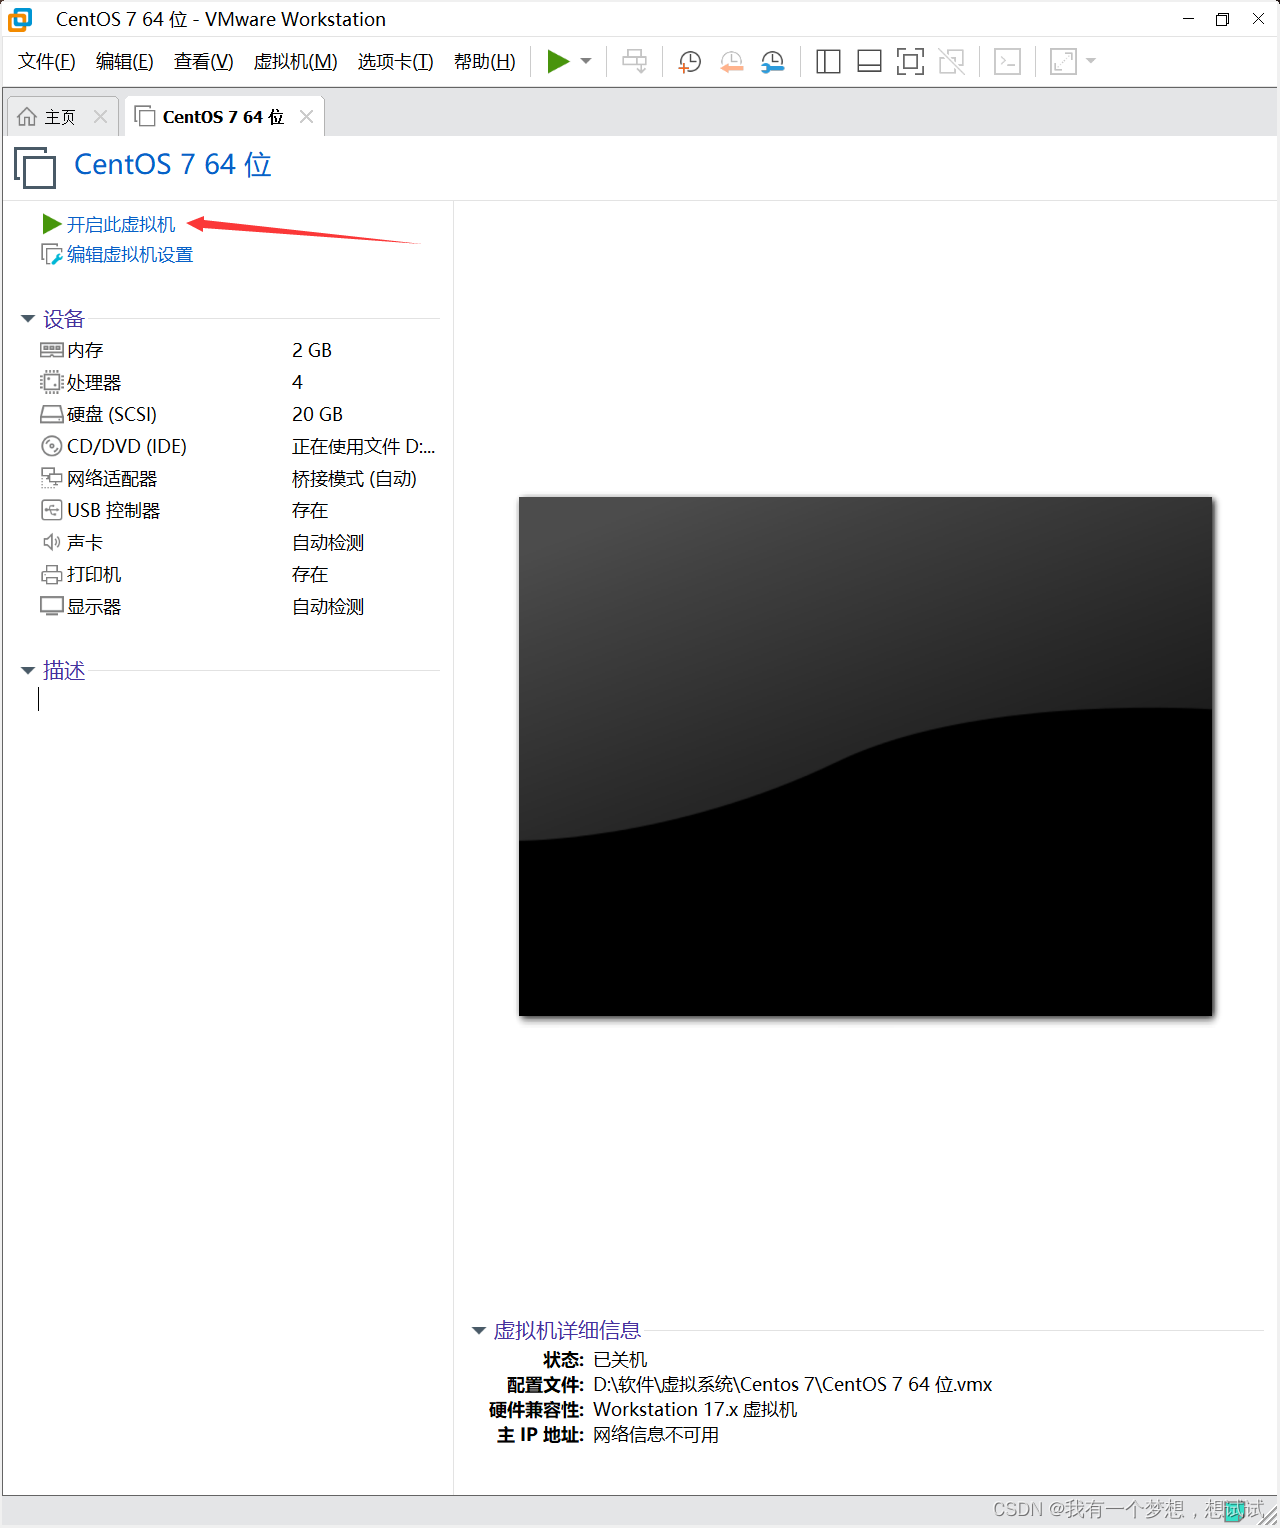Click the 桥接模式 (自动) value
Image resolution: width=1280 pixels, height=1528 pixels.
coord(354,478)
